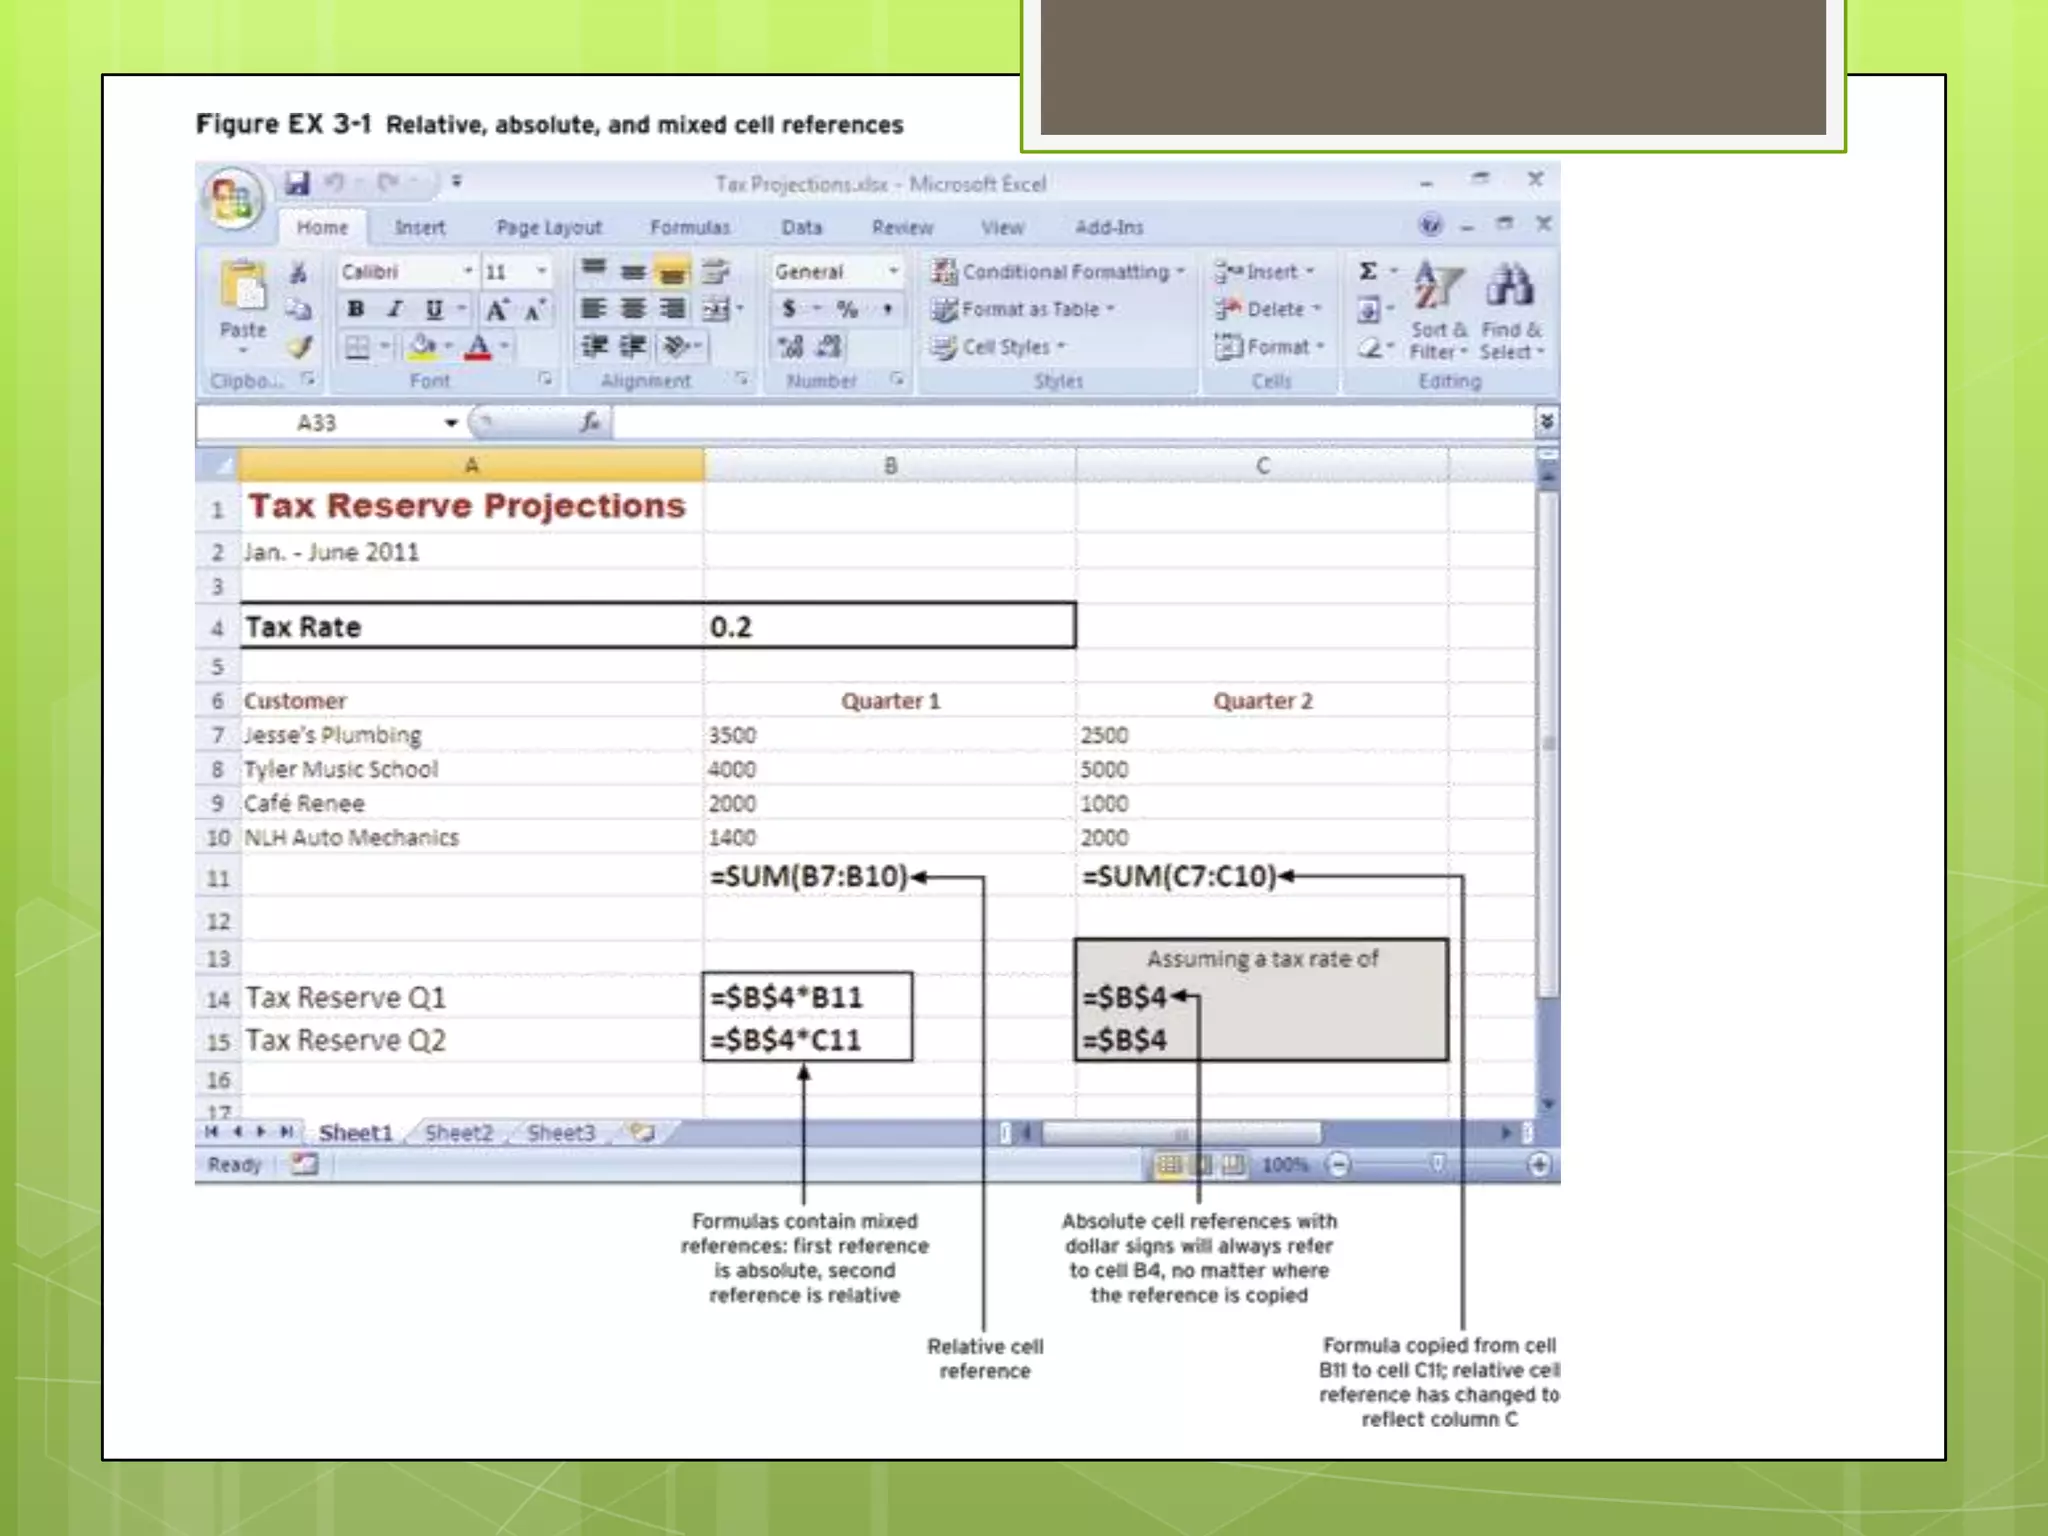Switch to the Formulas ribbon tab

[690, 228]
